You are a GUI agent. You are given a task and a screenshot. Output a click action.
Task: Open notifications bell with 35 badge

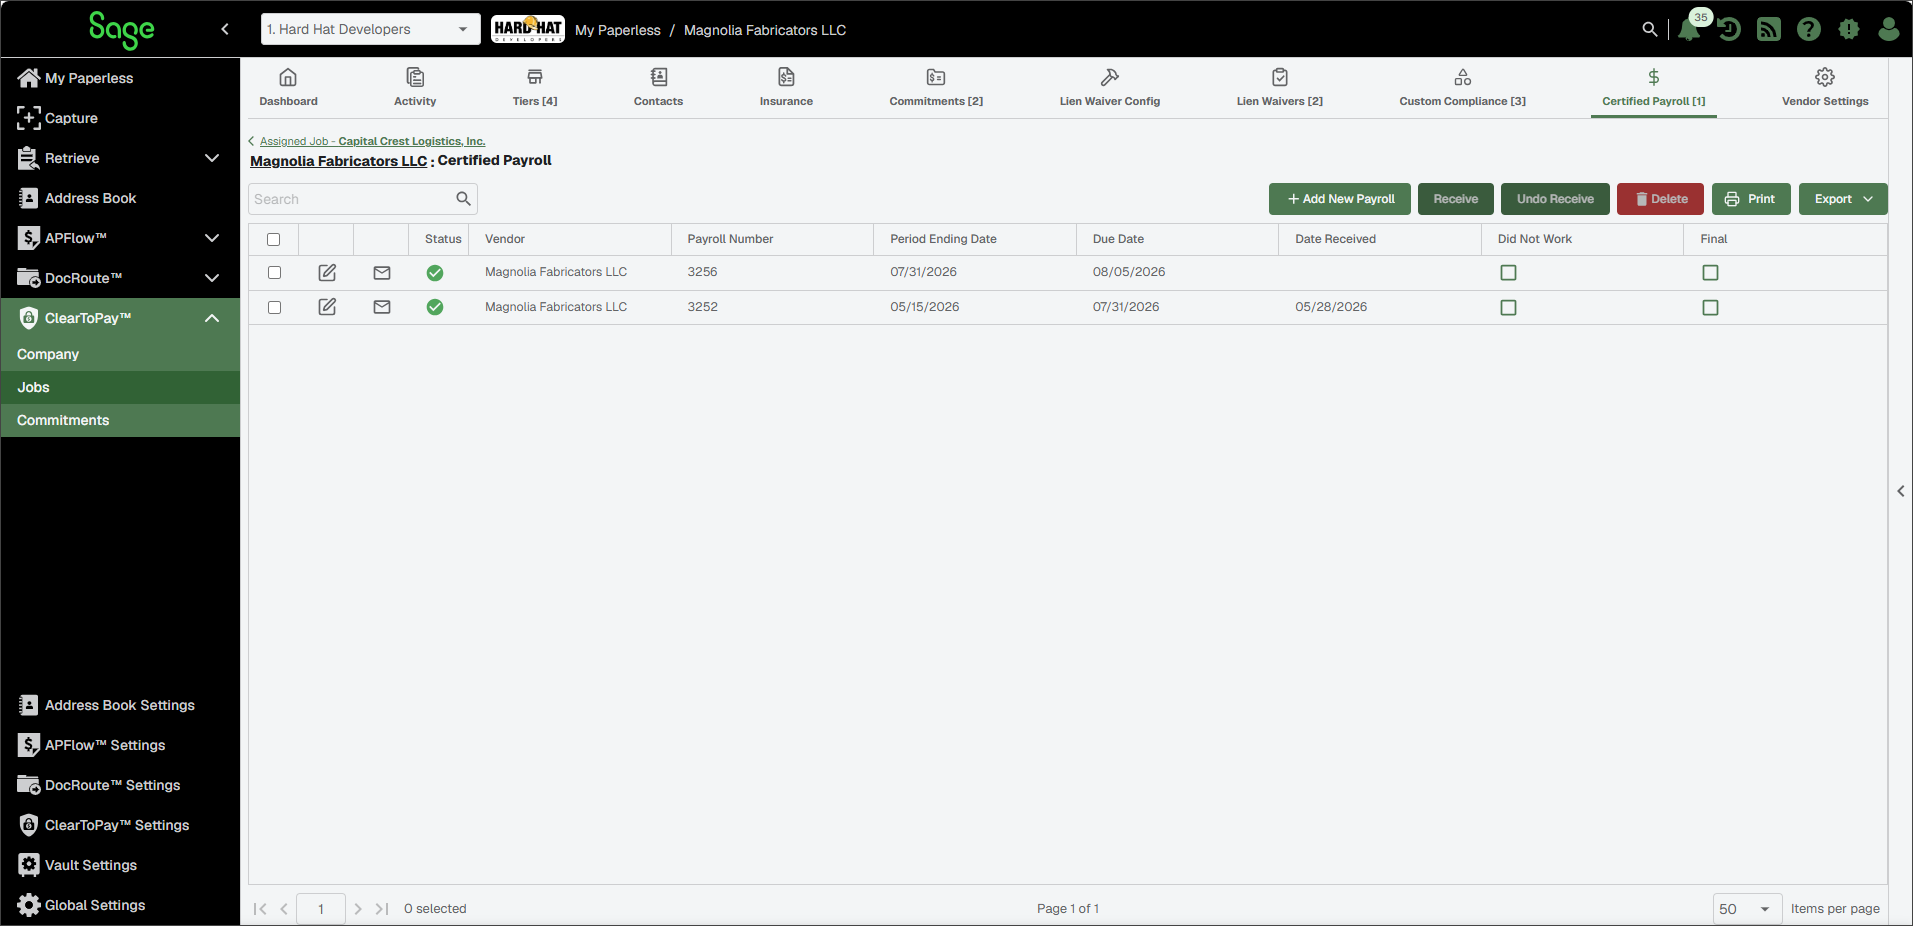1690,29
